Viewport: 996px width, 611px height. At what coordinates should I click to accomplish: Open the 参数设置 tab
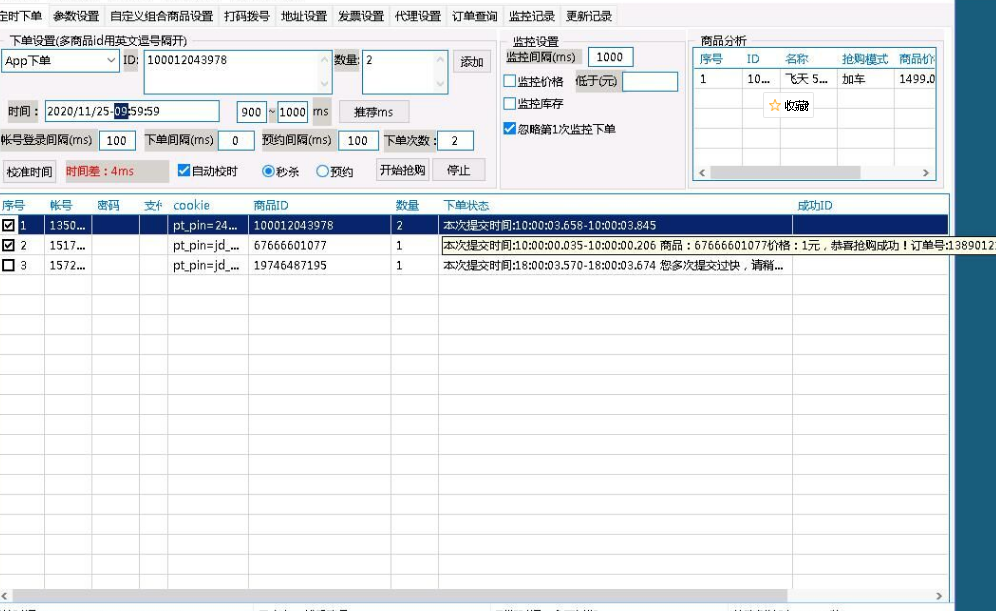76,16
